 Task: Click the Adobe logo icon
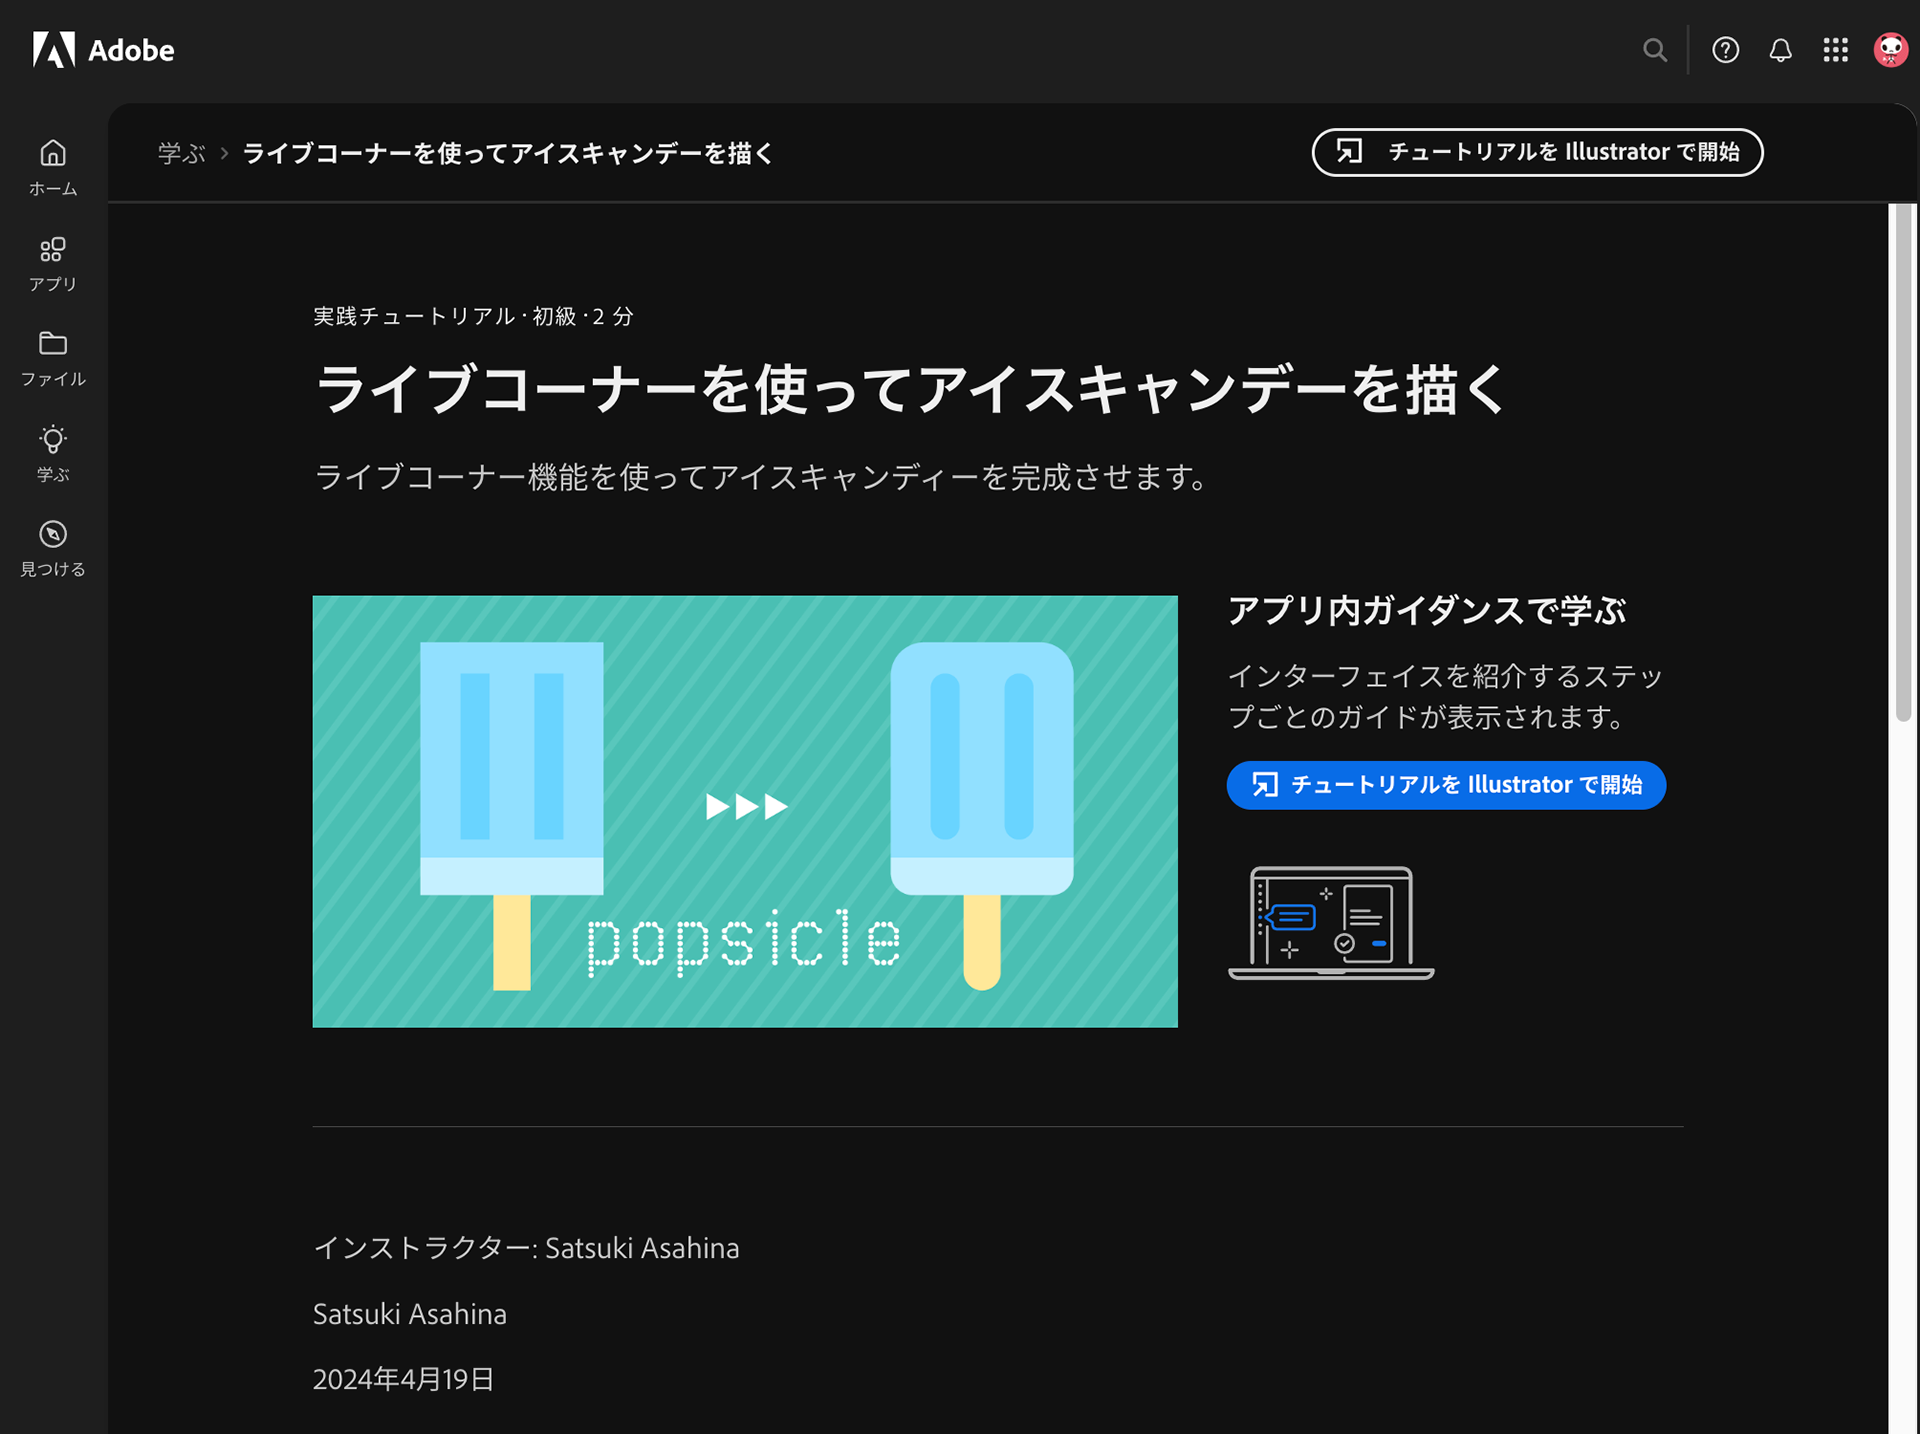(x=53, y=49)
